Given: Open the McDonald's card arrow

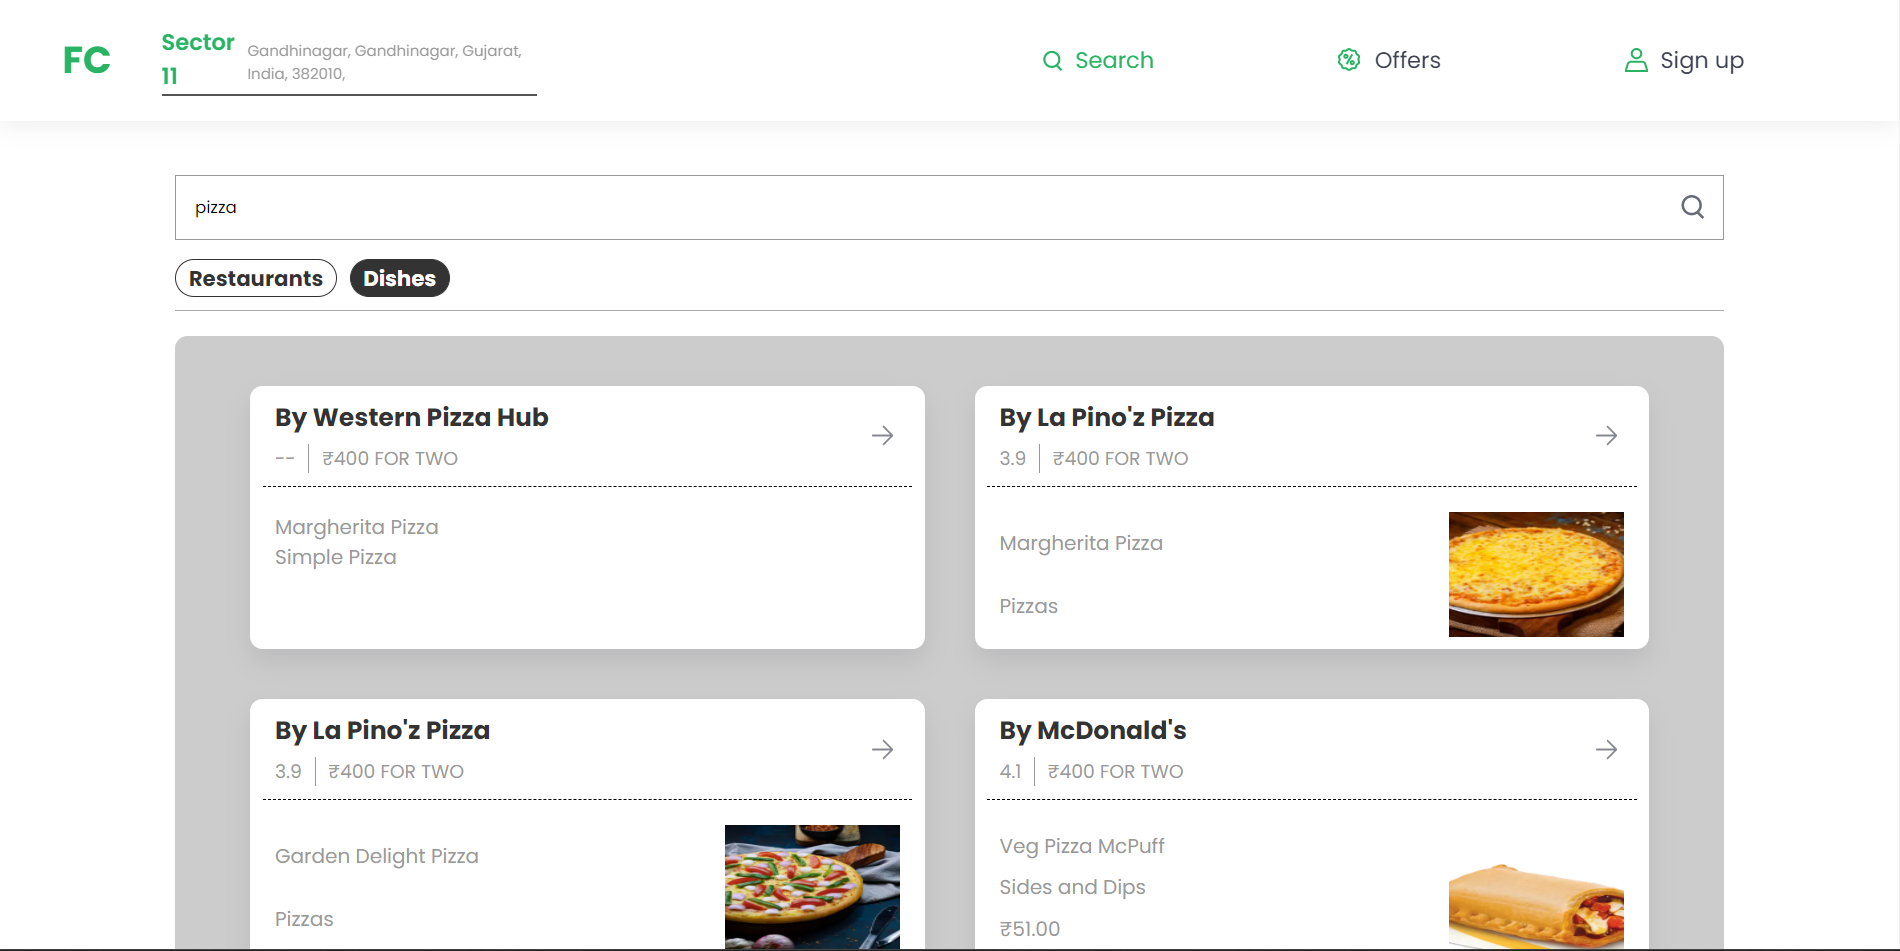Looking at the screenshot, I should [x=1606, y=749].
